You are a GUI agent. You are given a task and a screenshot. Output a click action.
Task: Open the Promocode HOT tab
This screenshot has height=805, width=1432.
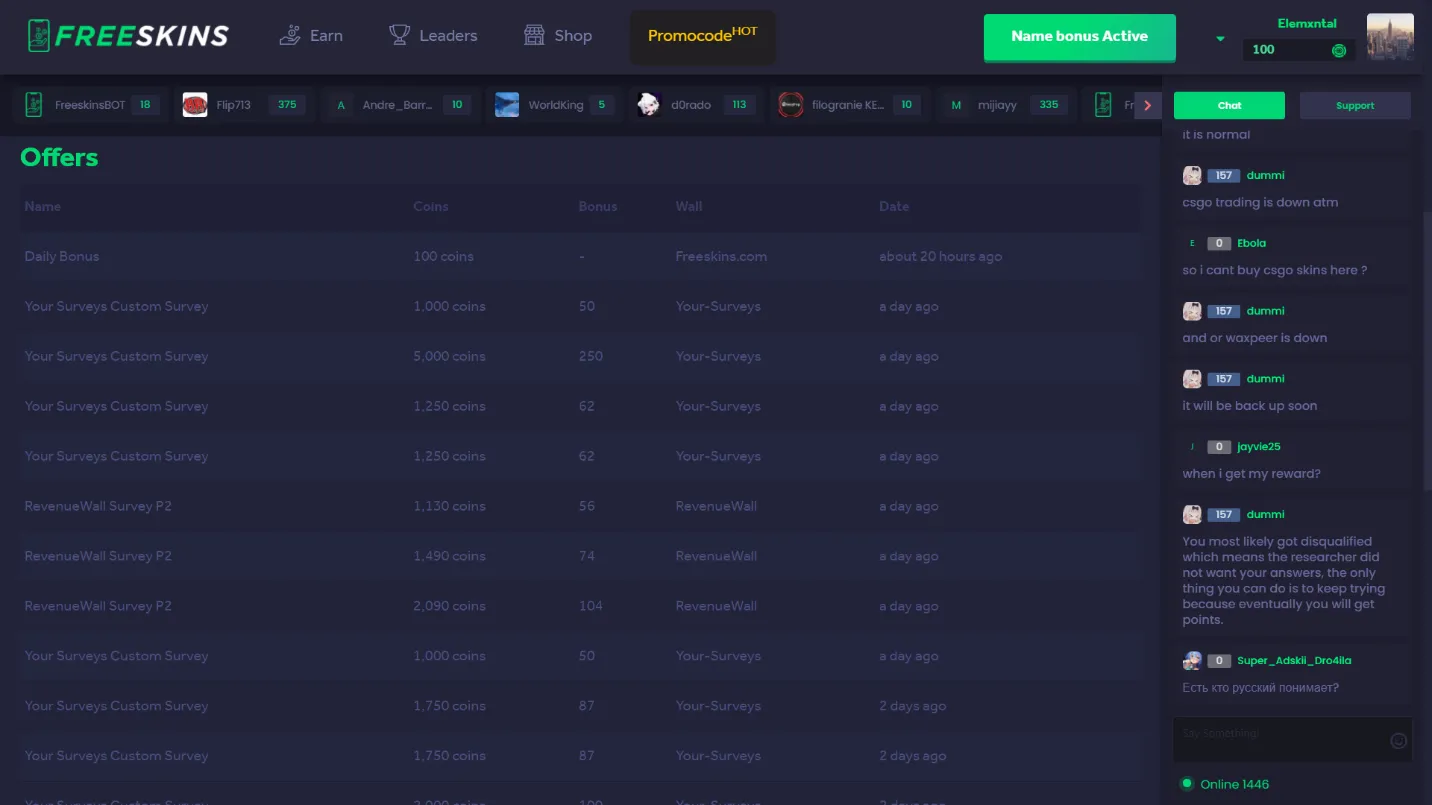point(702,36)
